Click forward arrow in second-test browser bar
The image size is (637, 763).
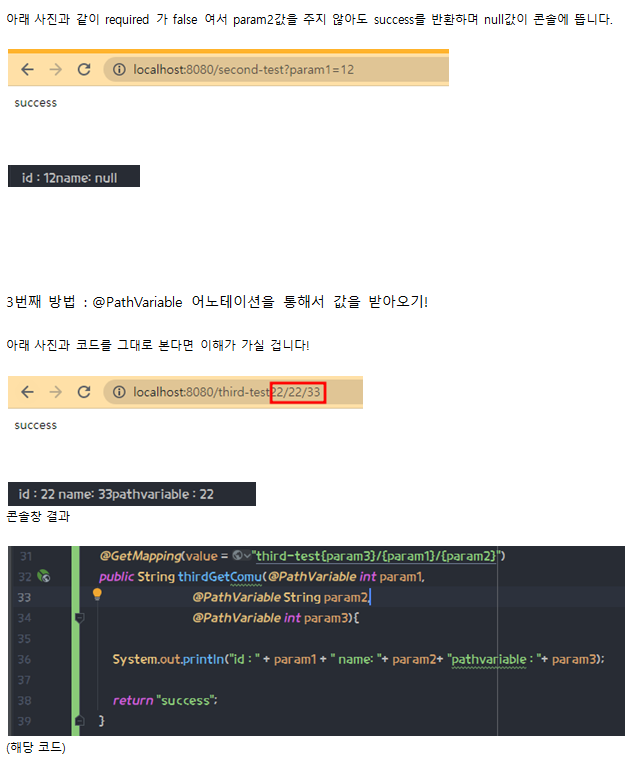56,70
